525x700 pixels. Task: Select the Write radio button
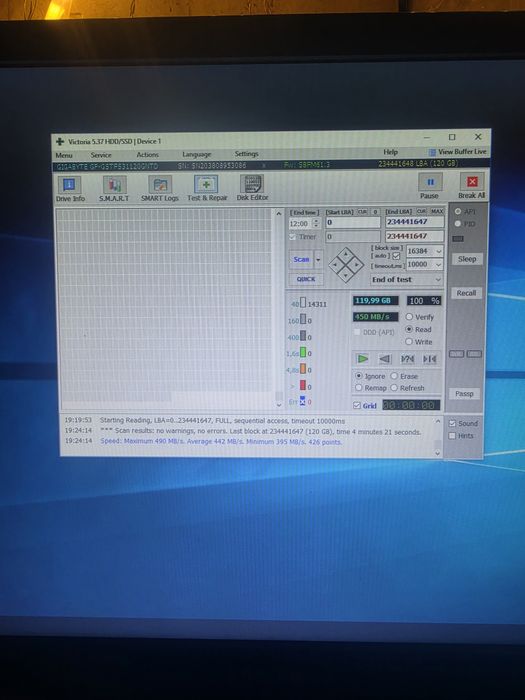click(409, 342)
